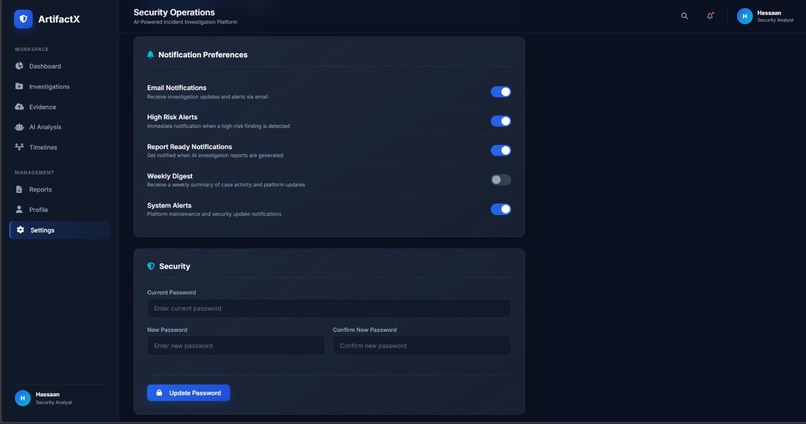Toggle Report Ready Notifications off
The width and height of the screenshot is (806, 424).
(500, 150)
